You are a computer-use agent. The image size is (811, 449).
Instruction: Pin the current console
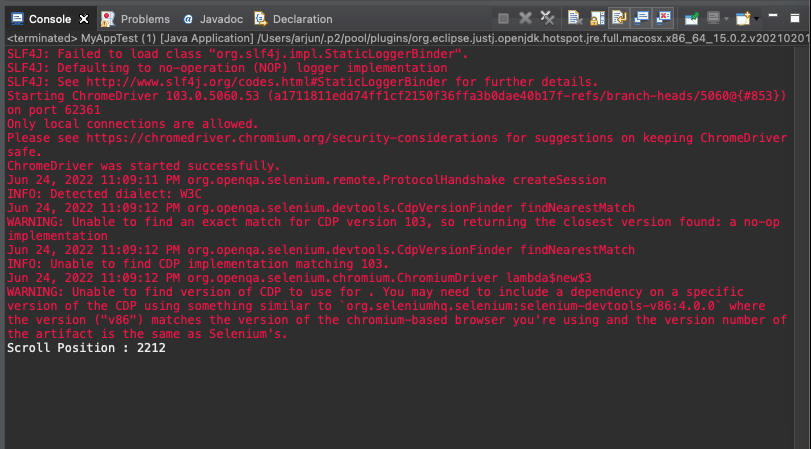[692, 19]
